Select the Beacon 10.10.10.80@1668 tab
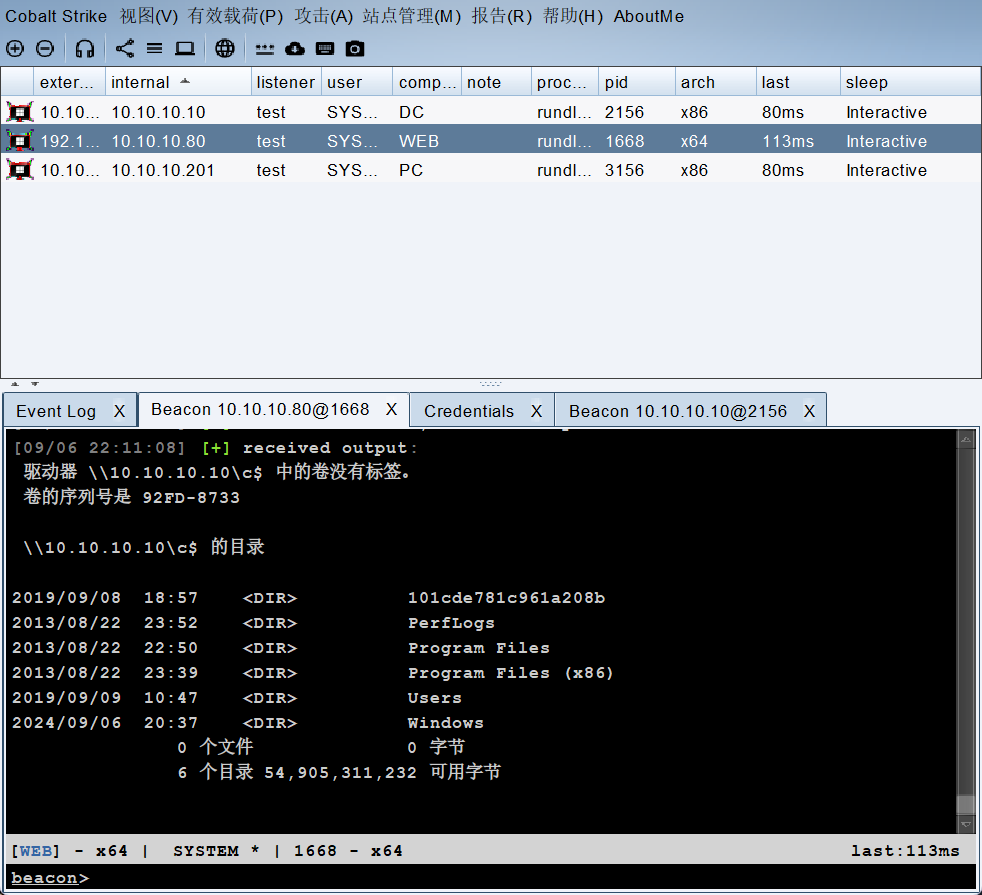Screen dimensions: 982x895 pyautogui.click(x=260, y=409)
